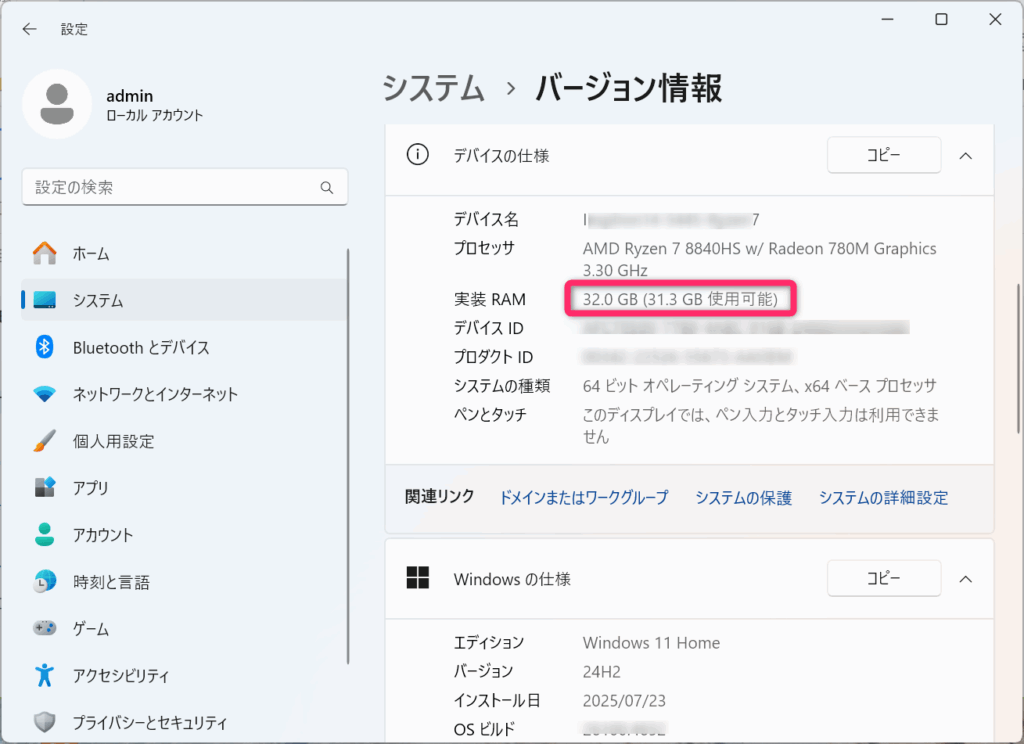Screen dimensions: 1024x744
Task: Collapse the Windows の仕様 section chevron
Action: click(x=965, y=579)
